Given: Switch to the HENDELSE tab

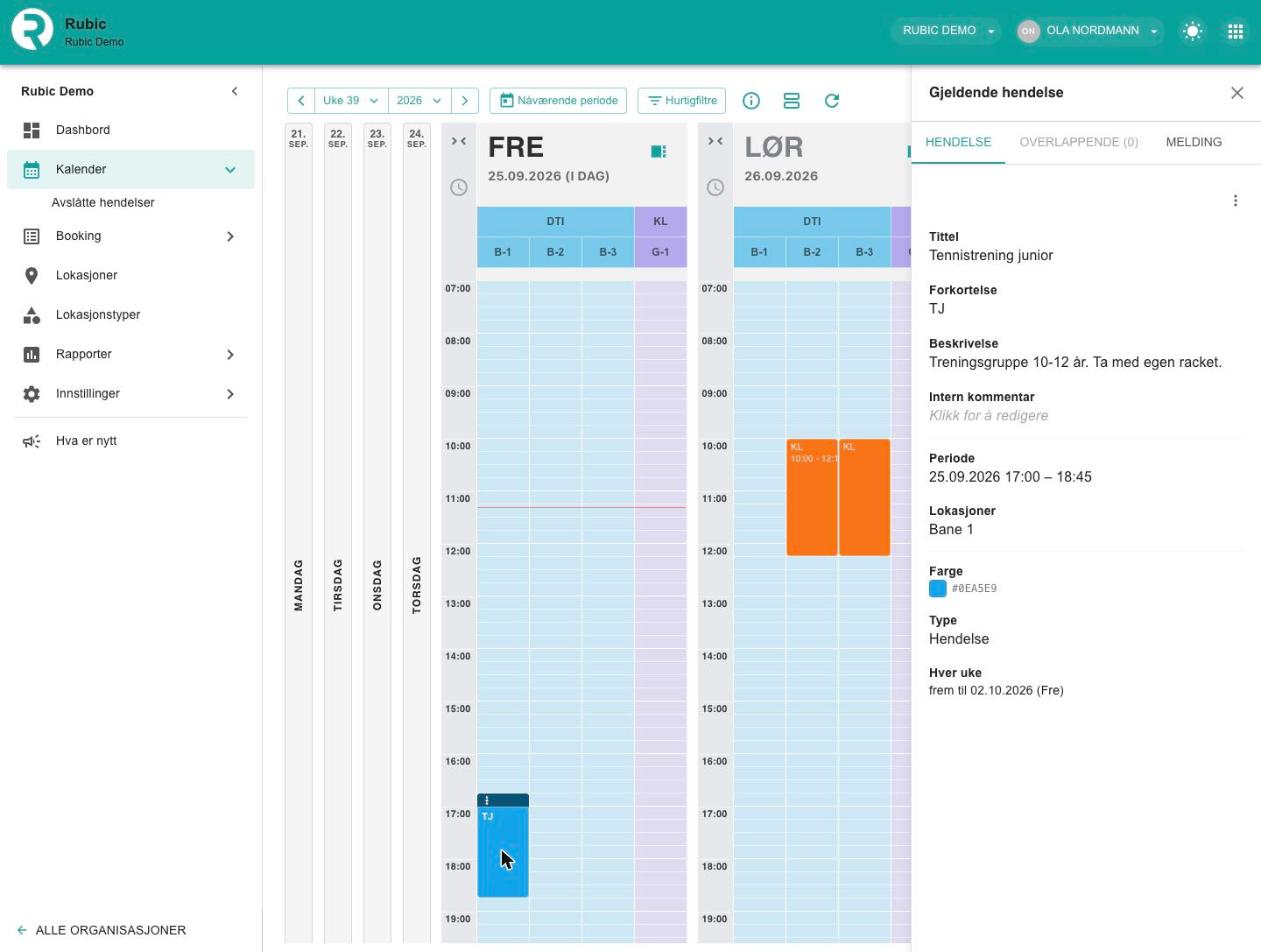Looking at the screenshot, I should [958, 142].
